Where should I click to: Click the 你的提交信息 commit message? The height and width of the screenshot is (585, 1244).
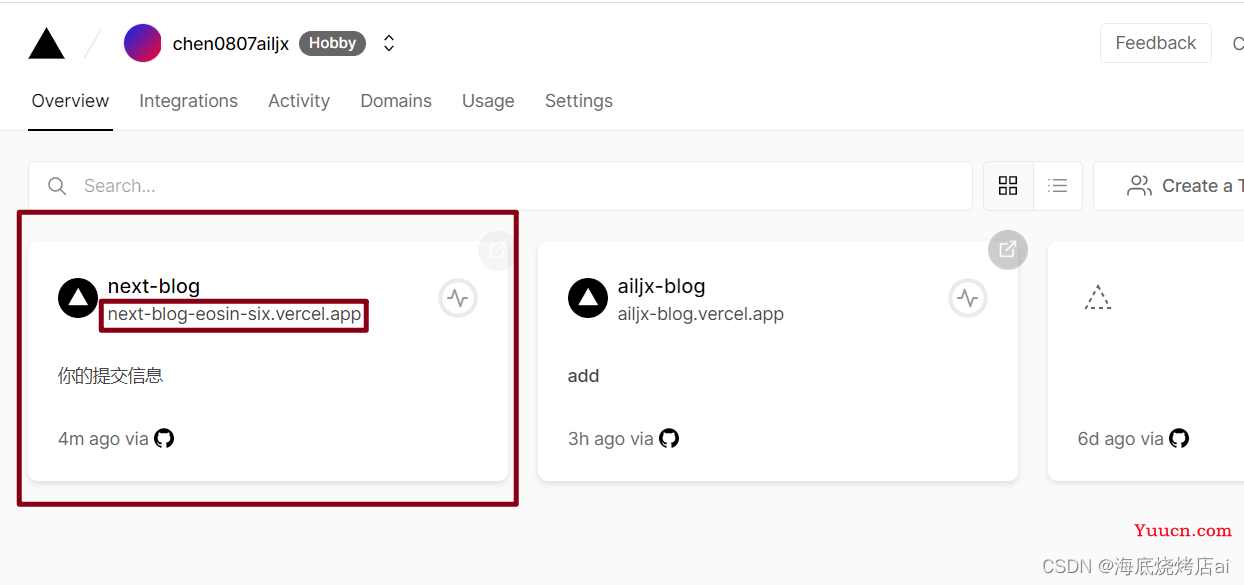click(x=111, y=376)
